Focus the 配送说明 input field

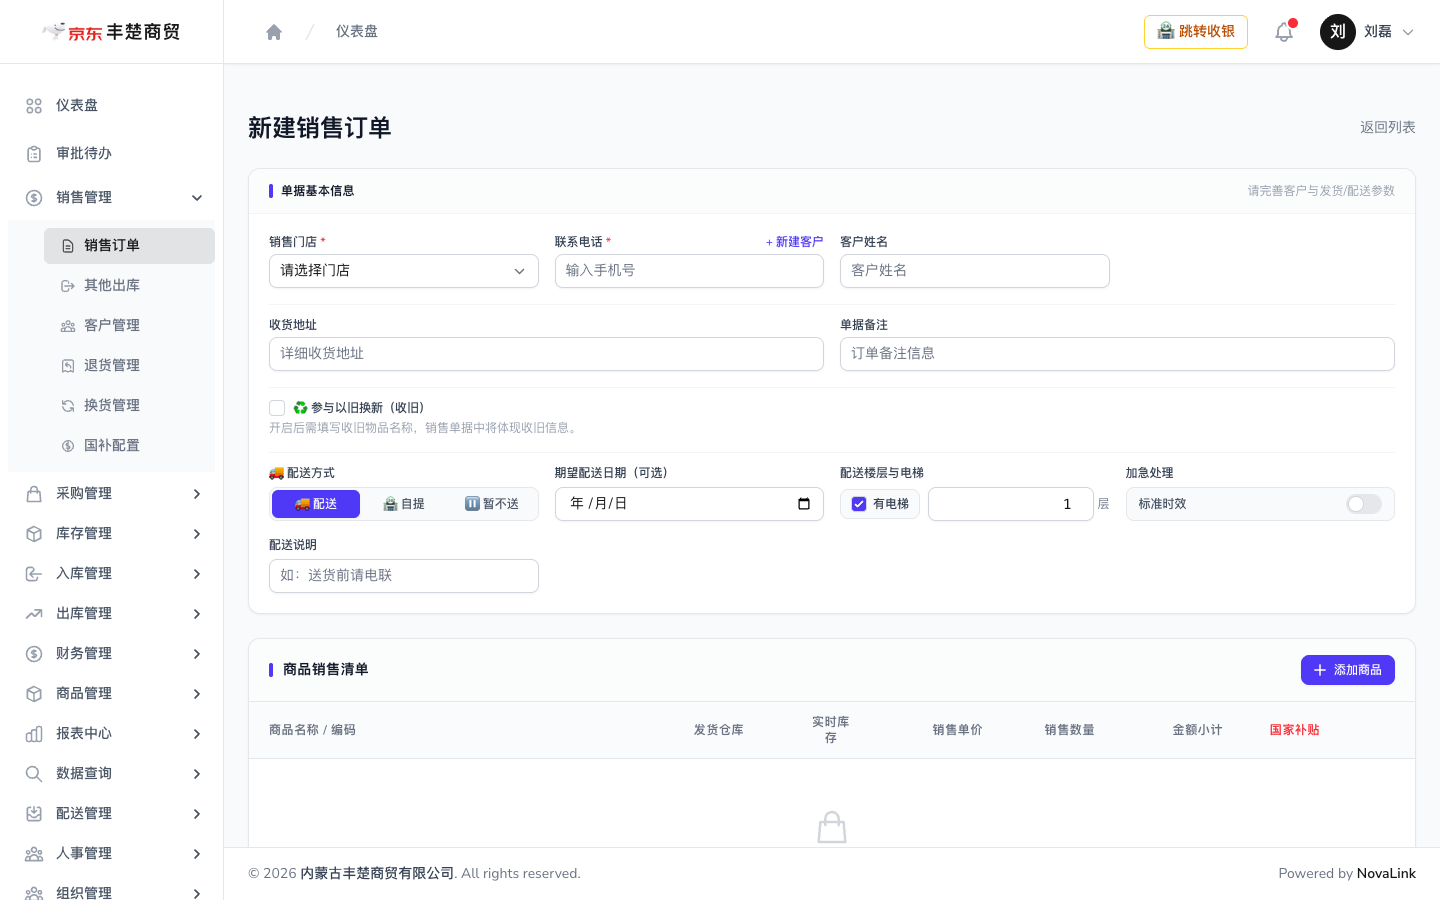pyautogui.click(x=404, y=576)
